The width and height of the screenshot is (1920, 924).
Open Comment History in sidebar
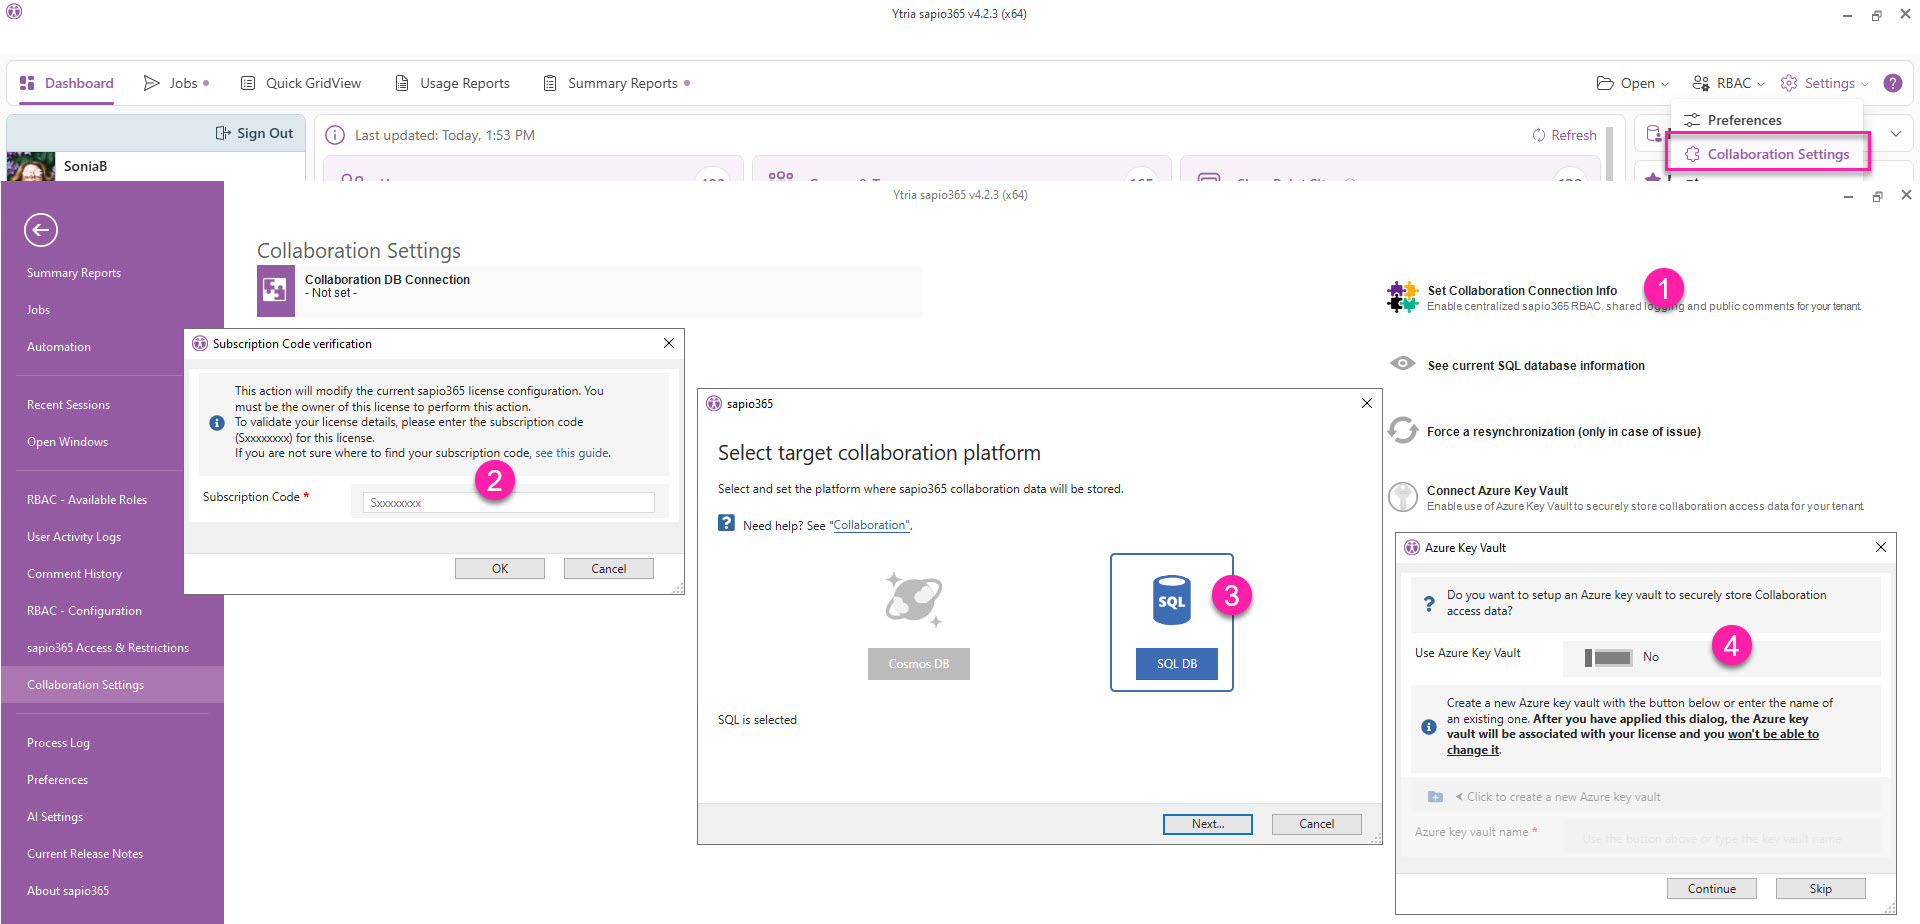click(x=75, y=574)
